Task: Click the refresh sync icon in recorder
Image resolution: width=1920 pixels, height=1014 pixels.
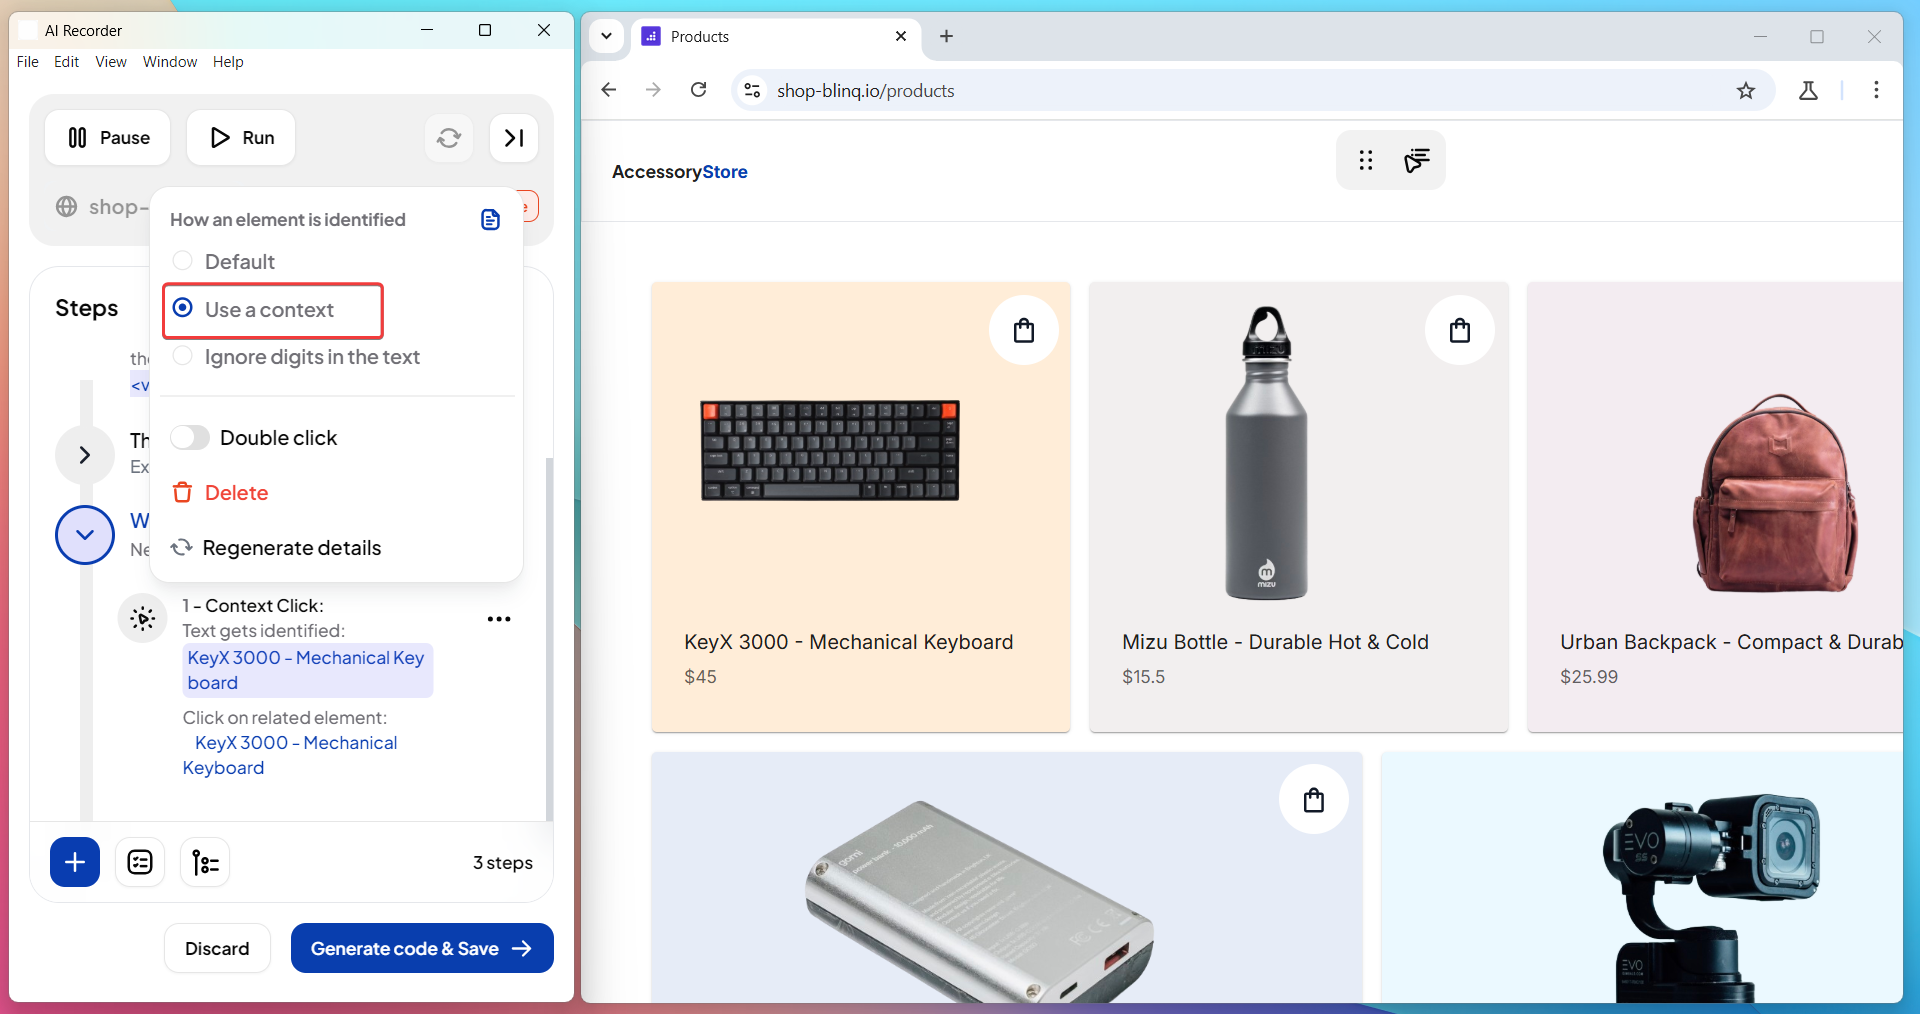Action: click(449, 138)
